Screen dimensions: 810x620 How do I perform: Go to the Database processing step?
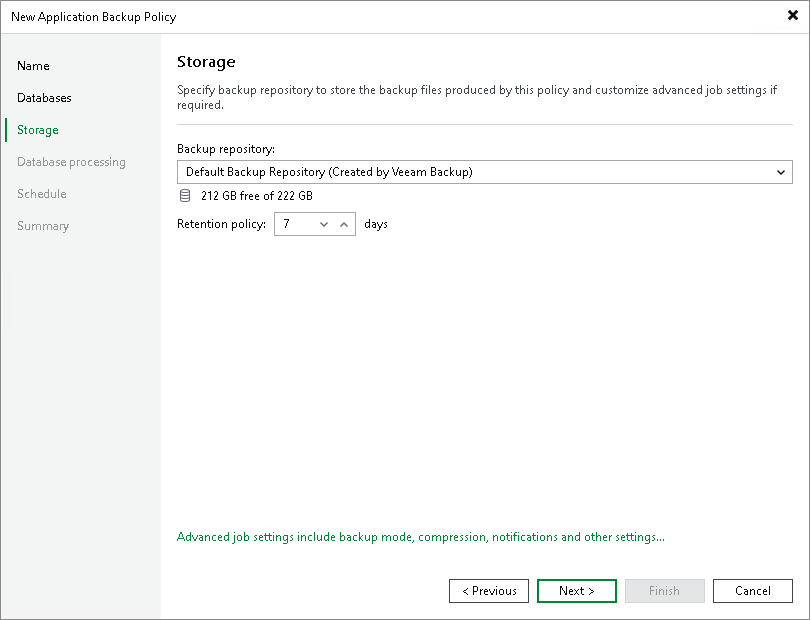click(x=71, y=162)
